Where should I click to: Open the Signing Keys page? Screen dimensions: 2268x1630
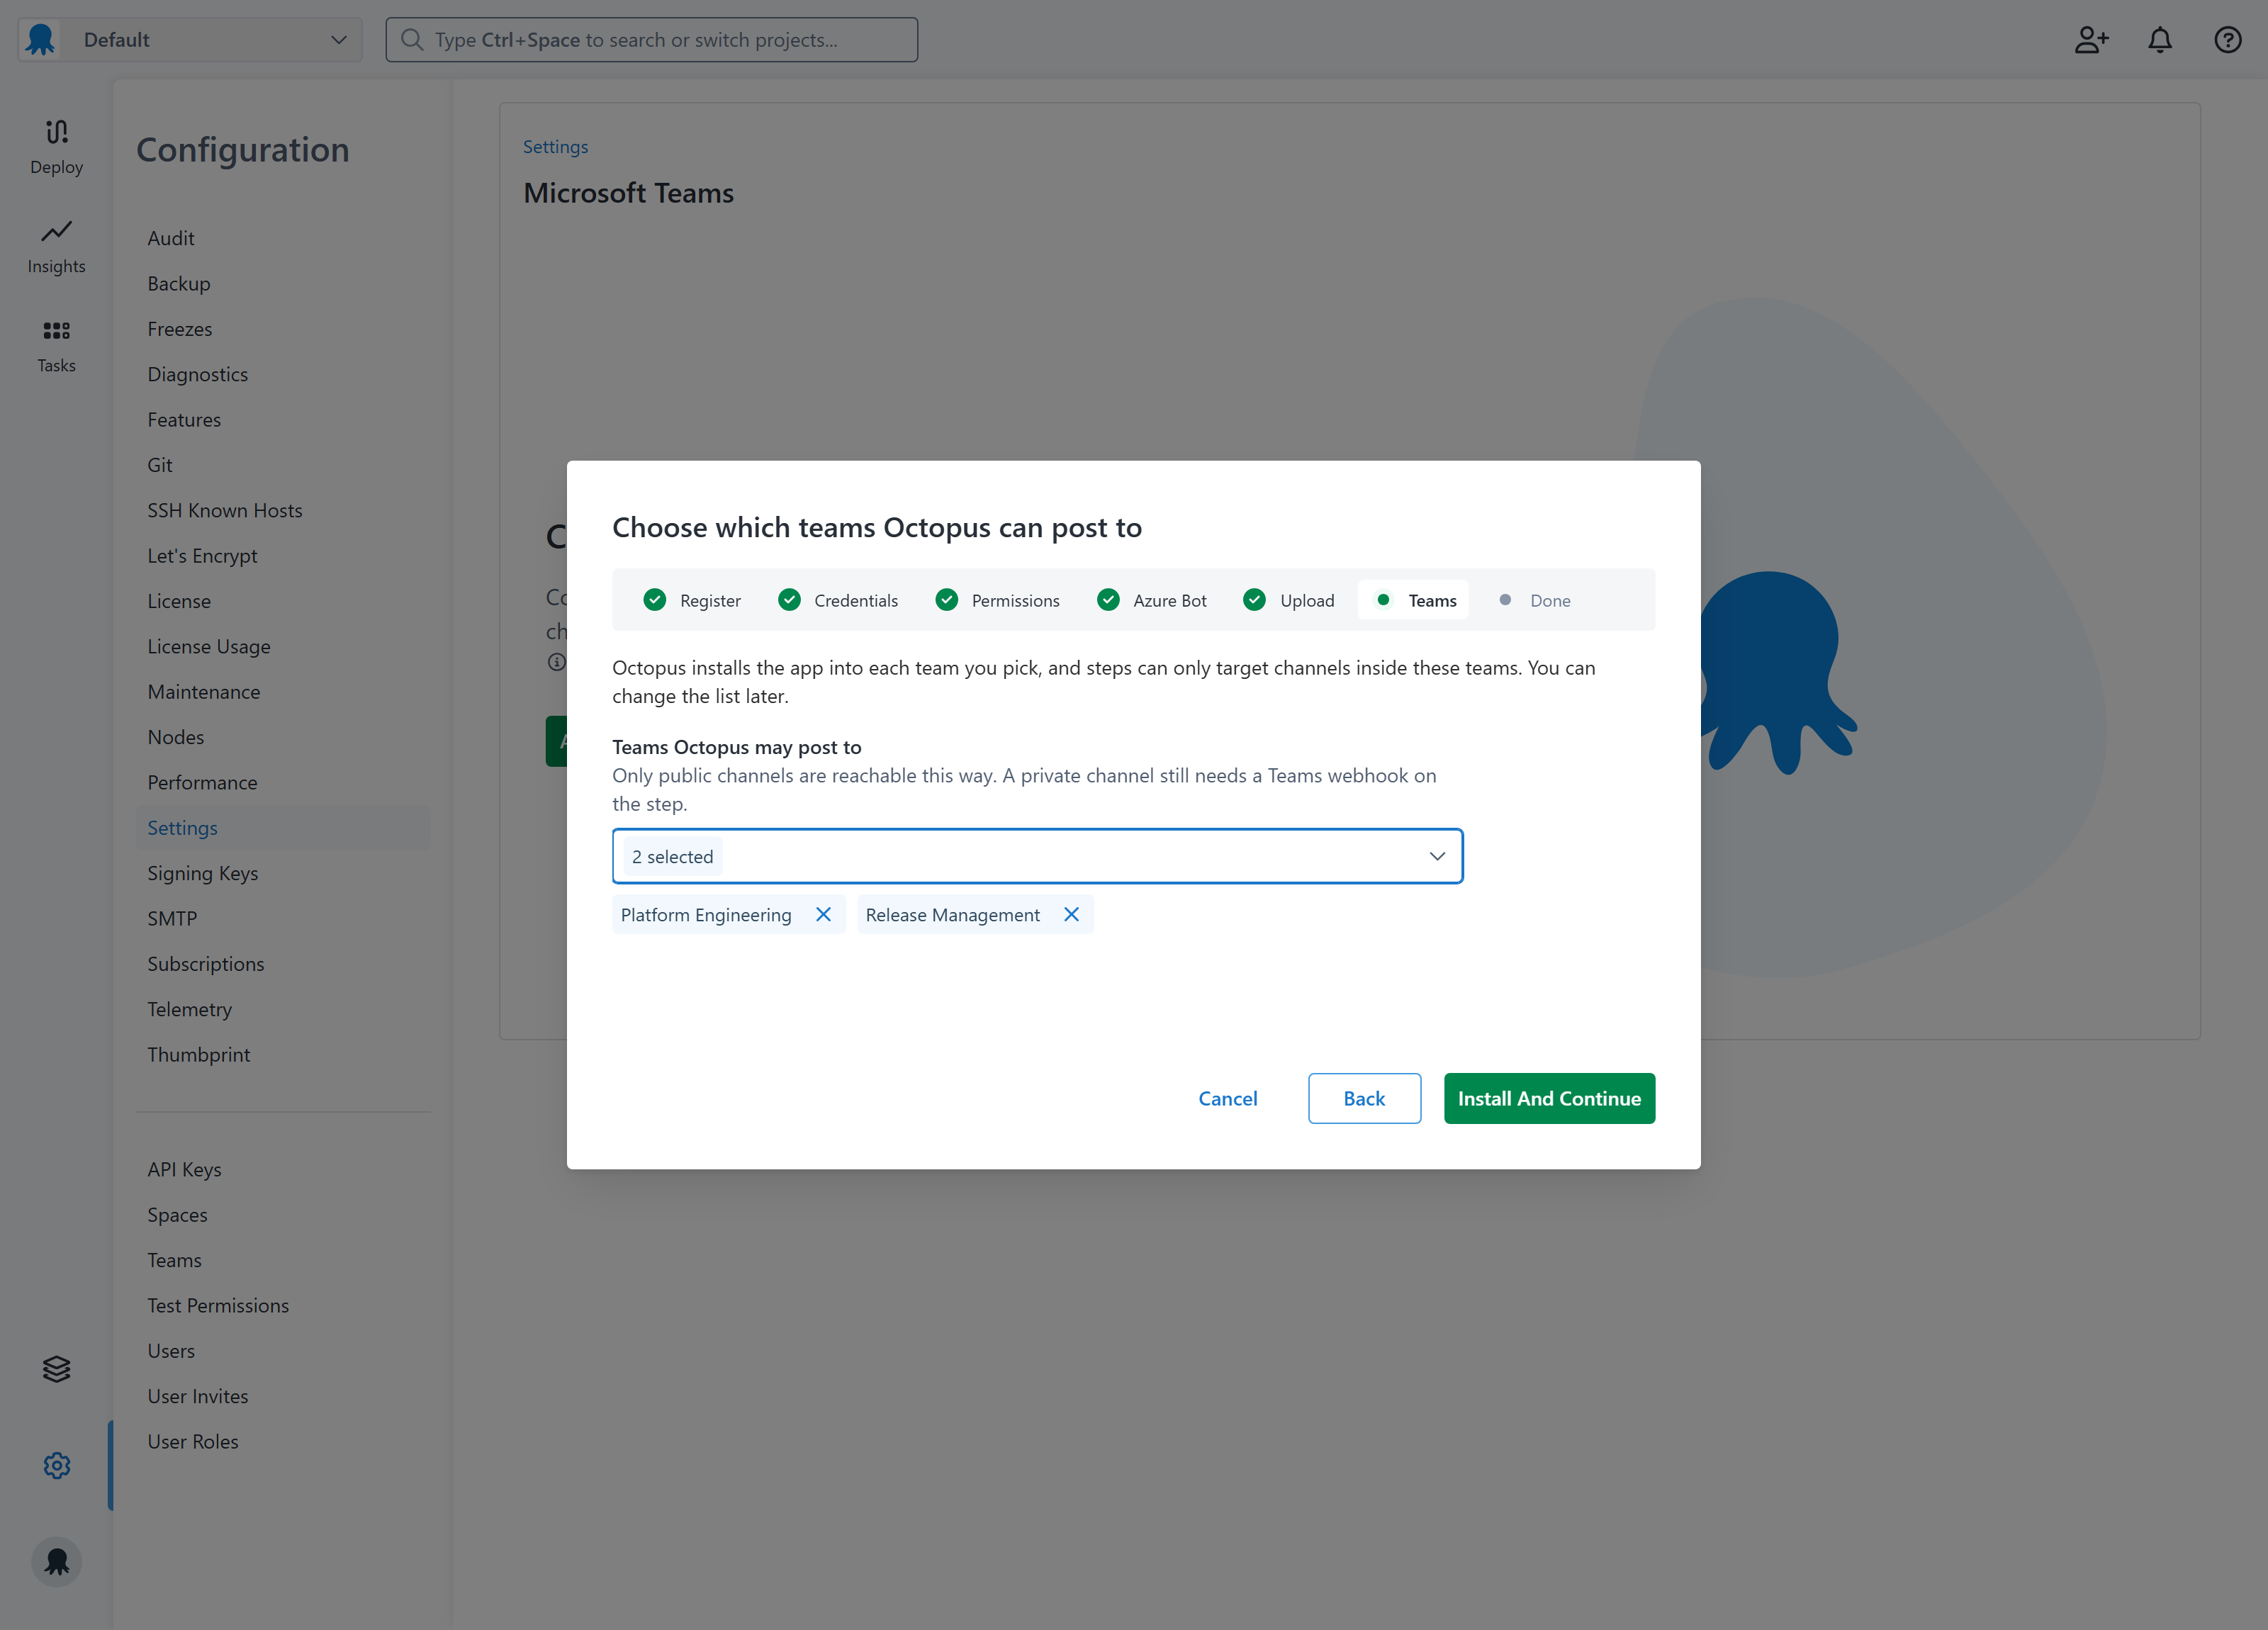203,873
